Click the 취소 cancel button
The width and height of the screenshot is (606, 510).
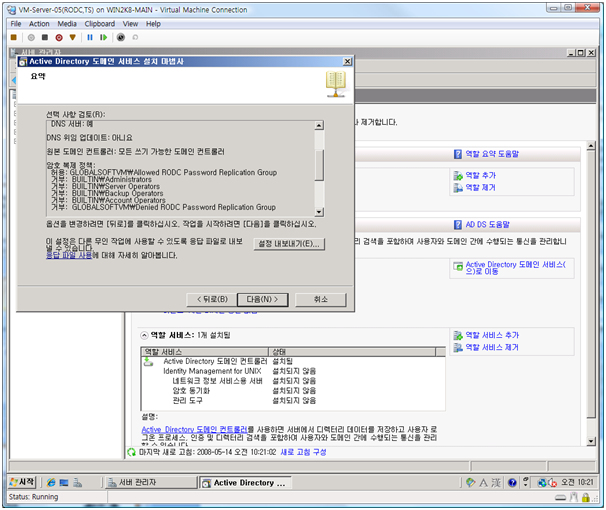[320, 299]
